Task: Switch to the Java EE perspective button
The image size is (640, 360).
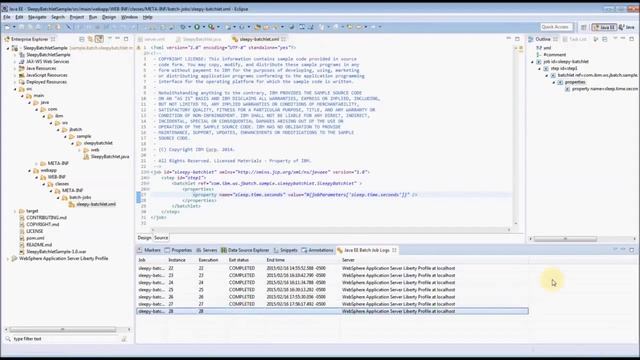Action: 604,27
